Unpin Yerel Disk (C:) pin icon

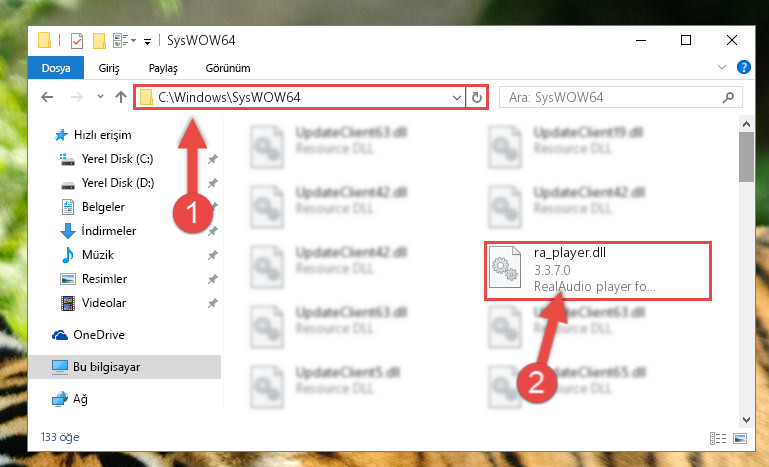(212, 159)
